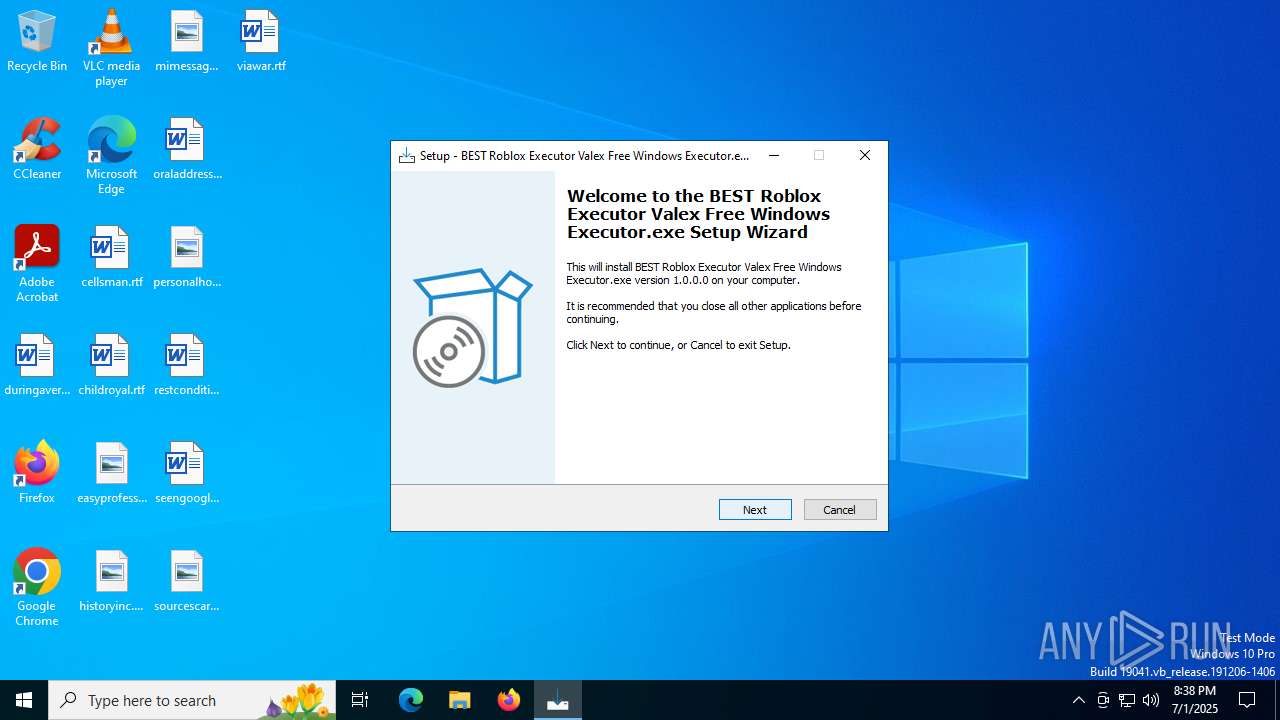Select the historyinc... file icon
This screenshot has height=720, width=1280.
pos(111,582)
